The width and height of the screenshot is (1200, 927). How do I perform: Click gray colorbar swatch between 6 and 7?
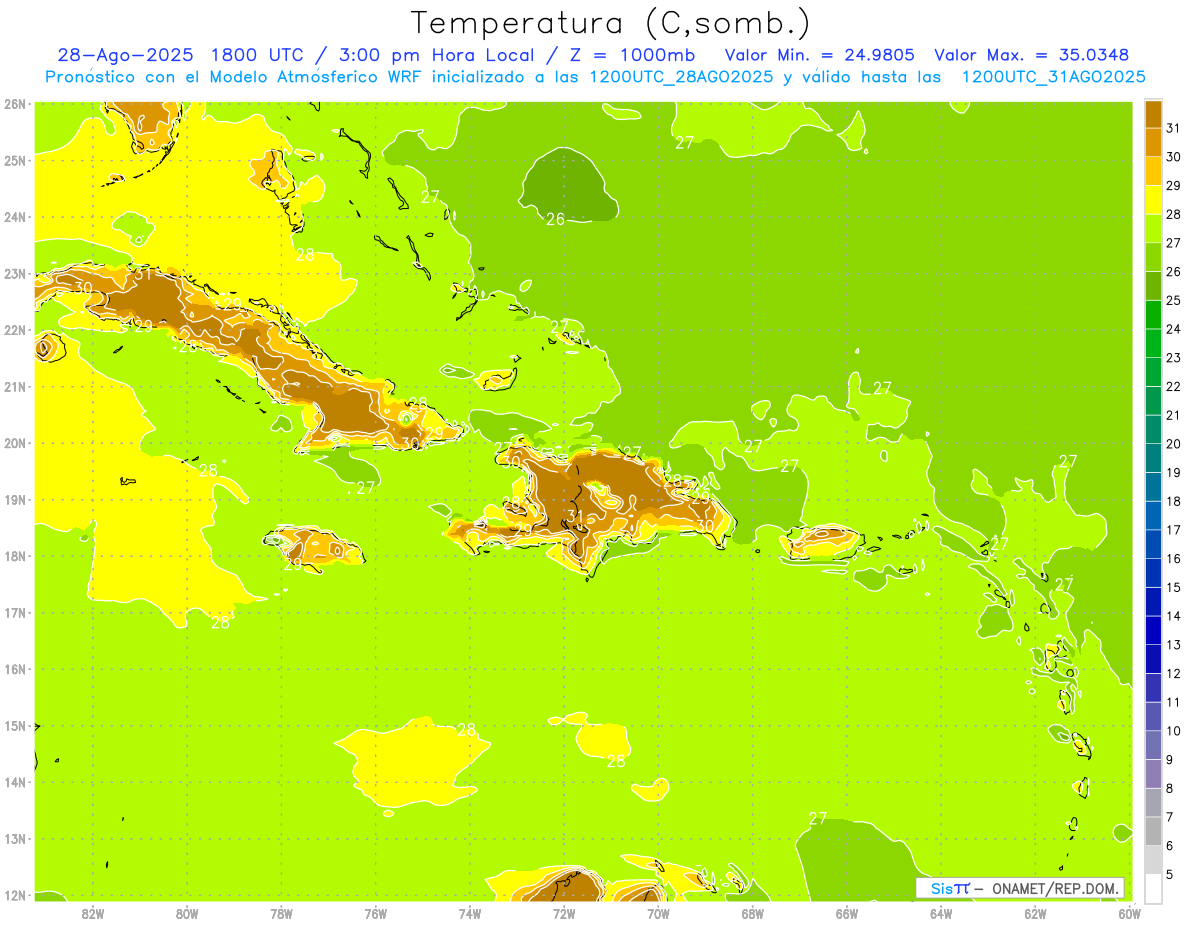1153,831
